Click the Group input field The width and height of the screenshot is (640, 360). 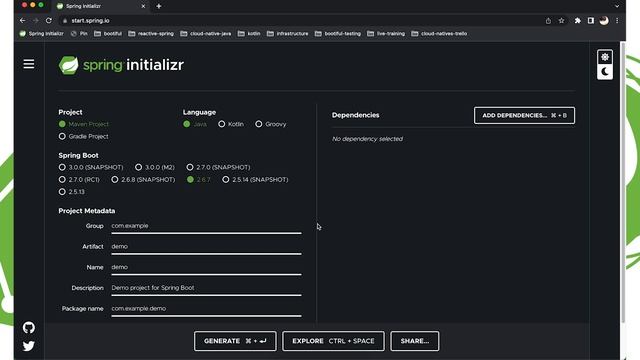click(x=207, y=226)
